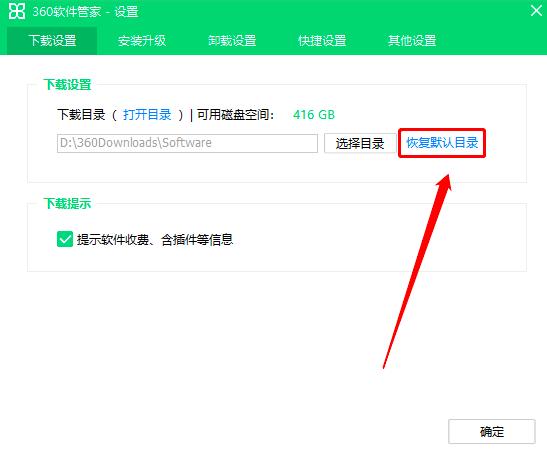Go to the 卸载设置 tab
Screen dimensions: 547x456
click(x=232, y=41)
